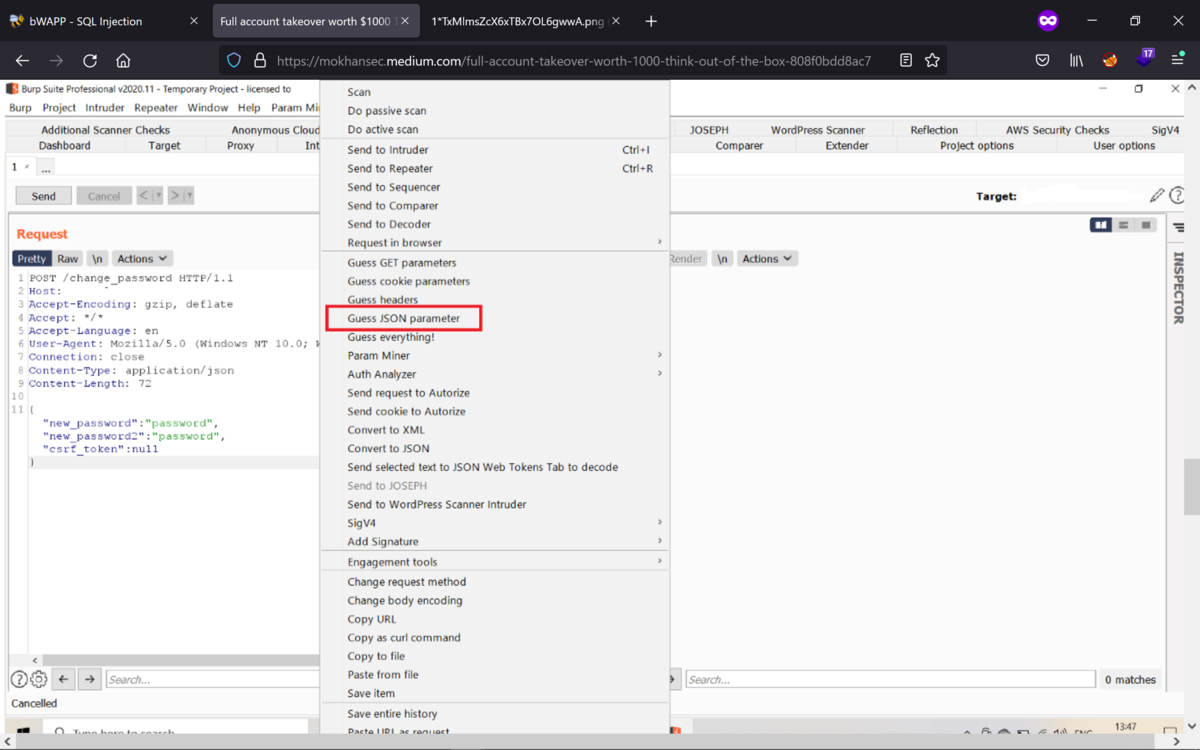Click the Cancel button
1200x750 pixels.
[x=104, y=196]
